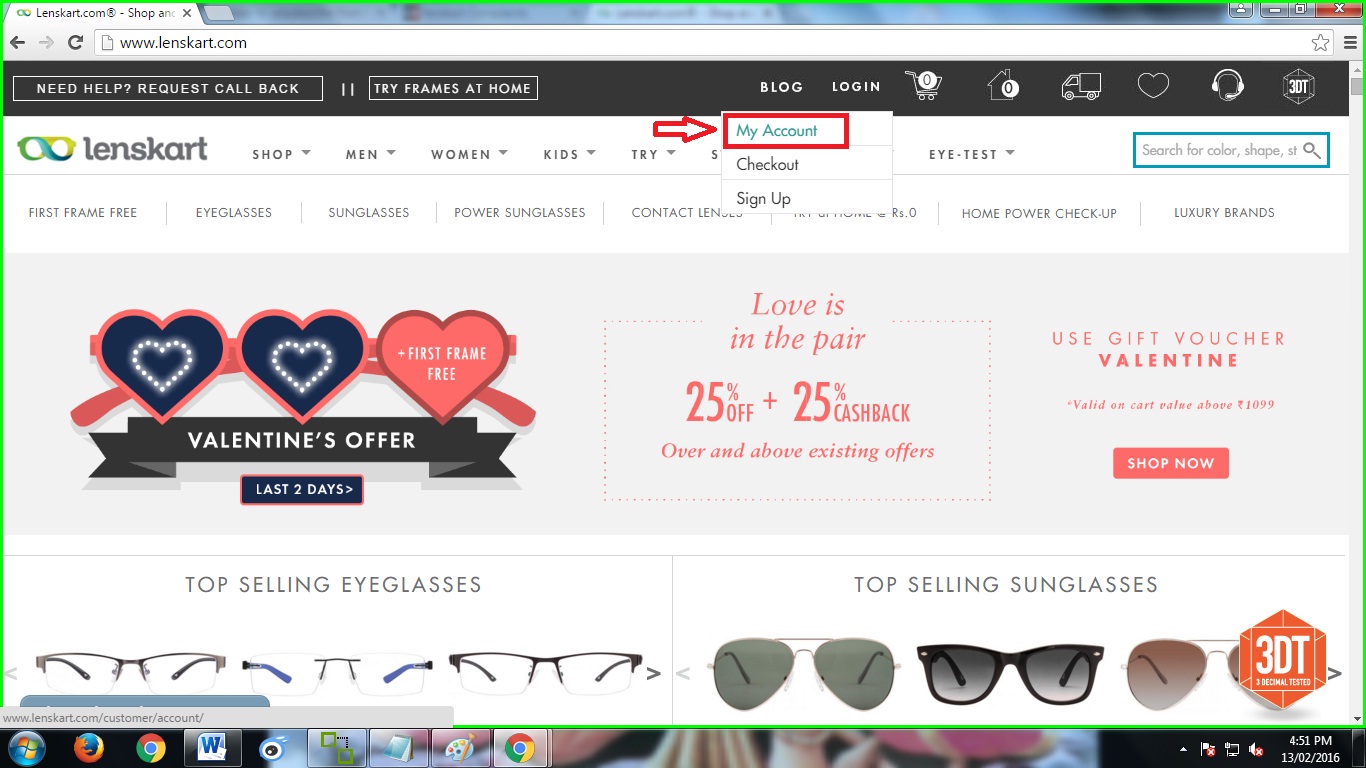Image resolution: width=1366 pixels, height=768 pixels.
Task: Click NEED HELP? REQUEST CALL BACK button
Action: [x=168, y=88]
